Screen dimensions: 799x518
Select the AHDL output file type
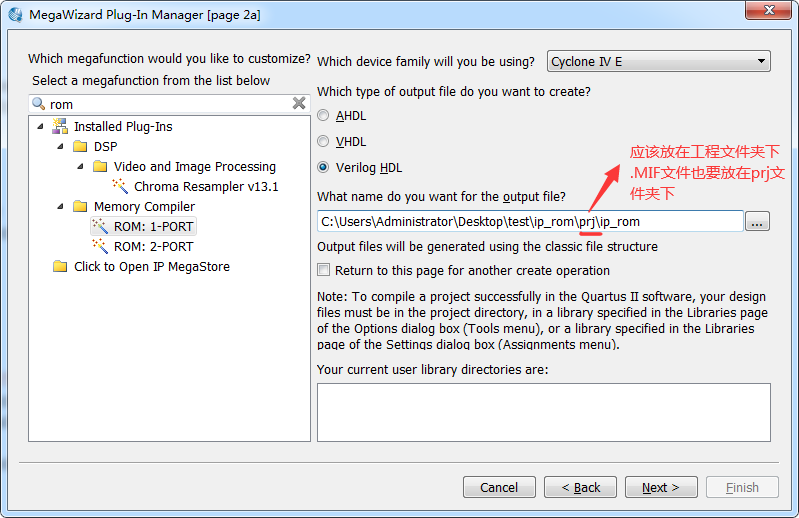pos(323,116)
